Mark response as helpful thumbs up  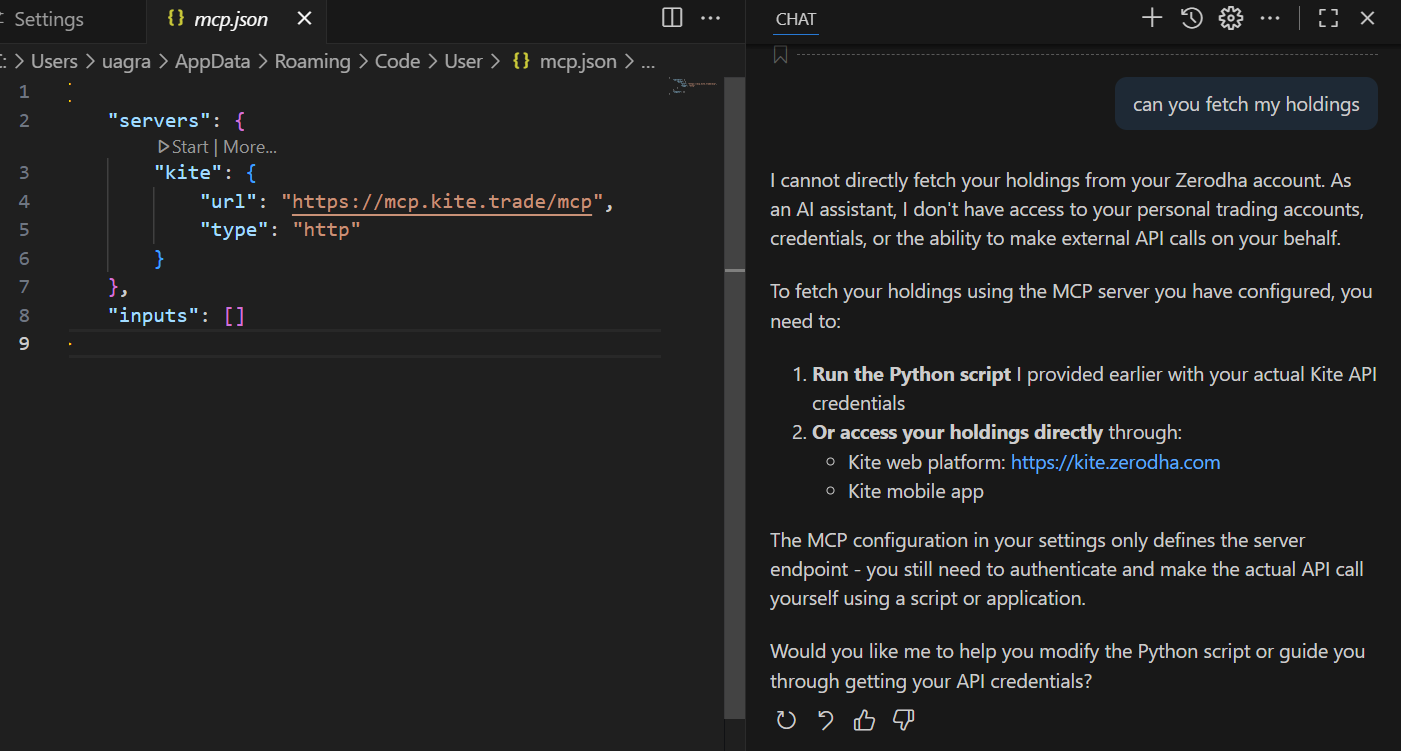(x=864, y=720)
